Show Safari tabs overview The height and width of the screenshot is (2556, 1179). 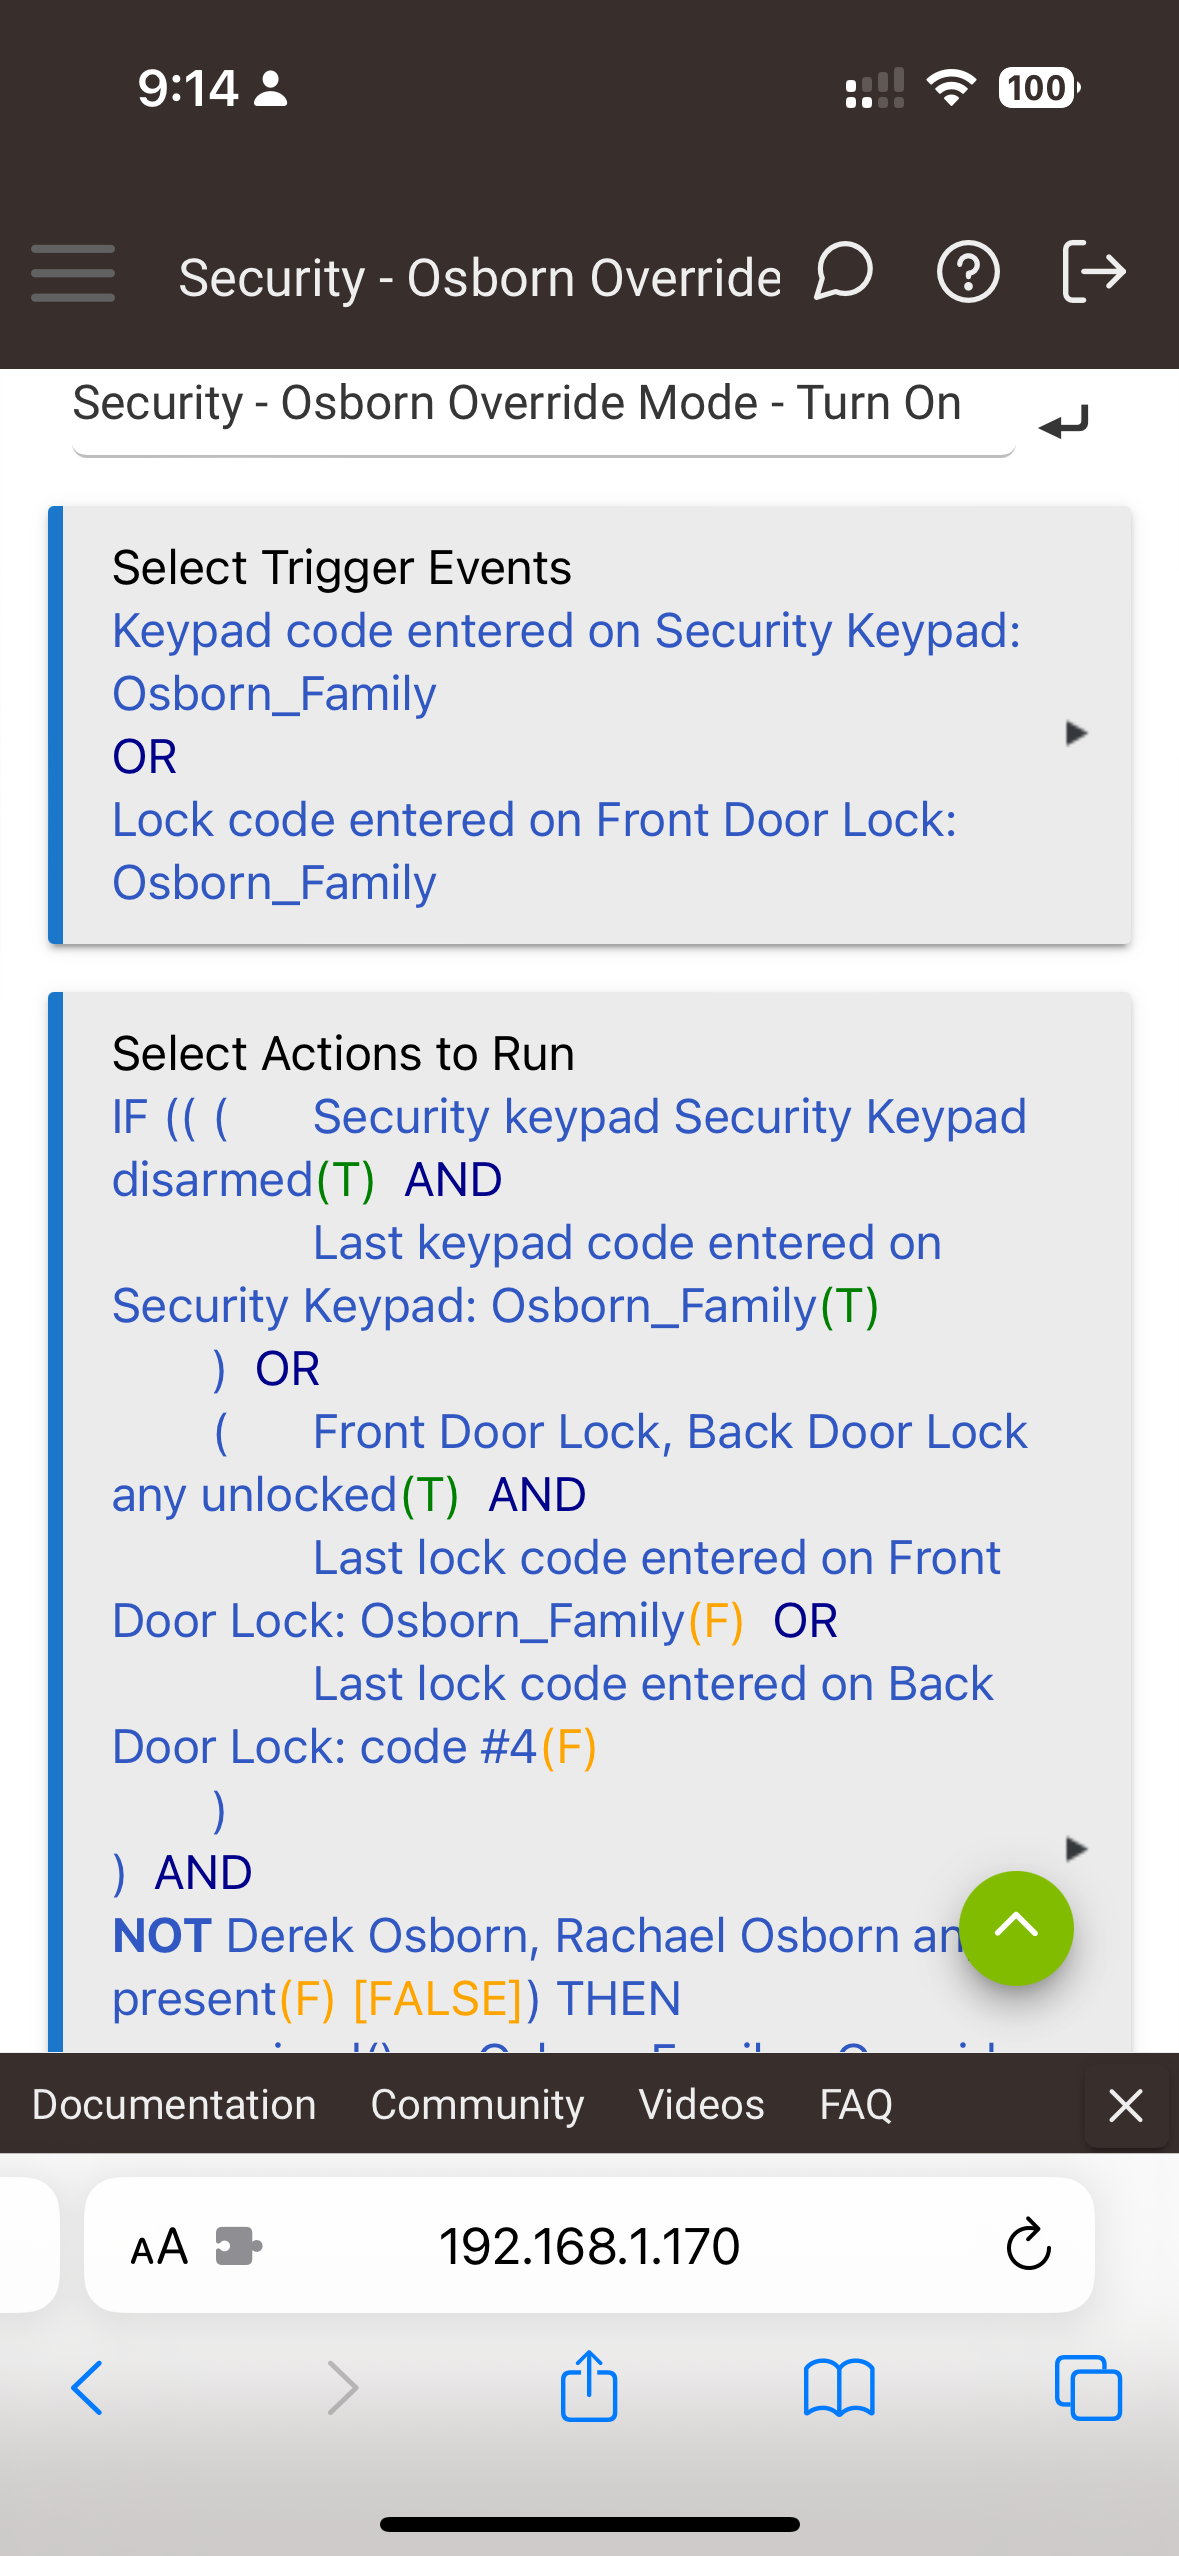[x=1088, y=2387]
